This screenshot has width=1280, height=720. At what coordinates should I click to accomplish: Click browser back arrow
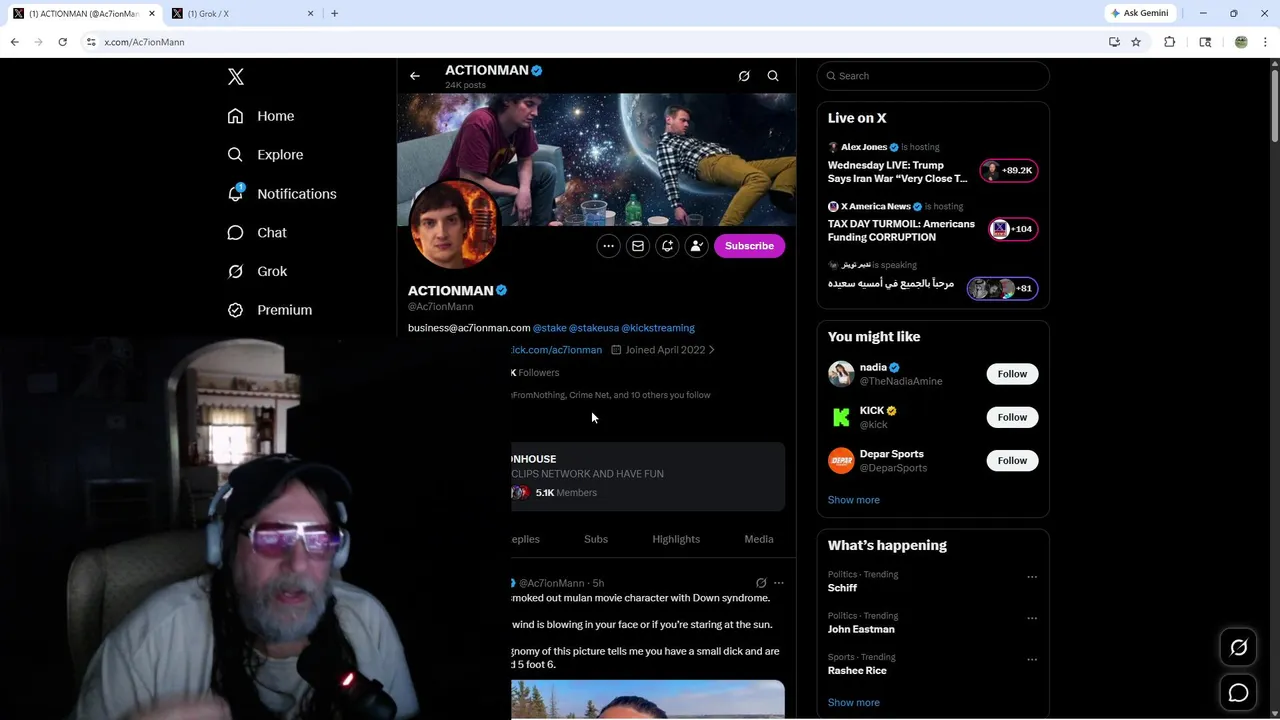[14, 42]
